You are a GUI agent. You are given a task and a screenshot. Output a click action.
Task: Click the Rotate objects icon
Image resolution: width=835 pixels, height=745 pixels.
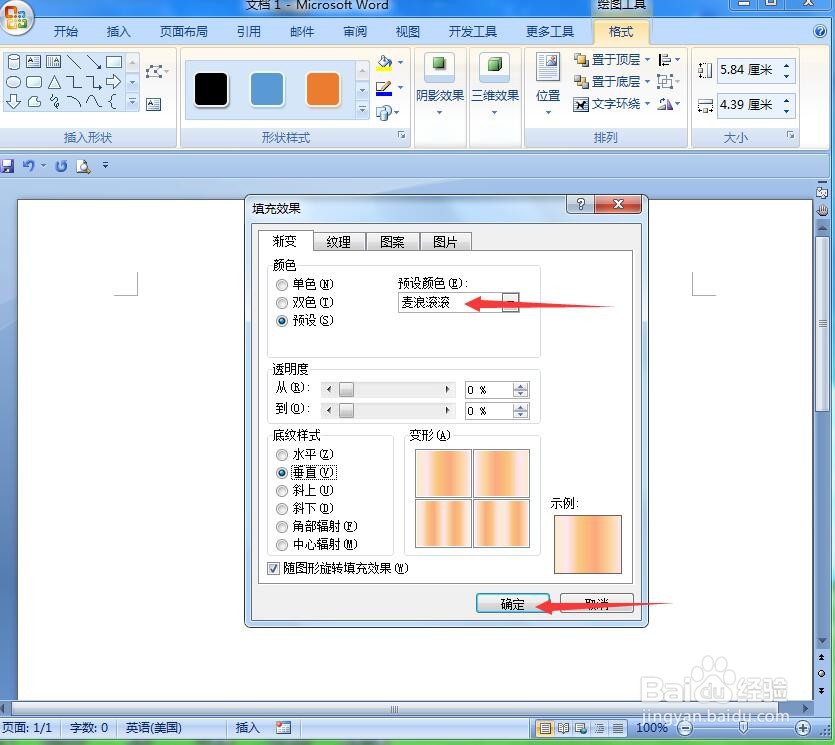point(665,104)
